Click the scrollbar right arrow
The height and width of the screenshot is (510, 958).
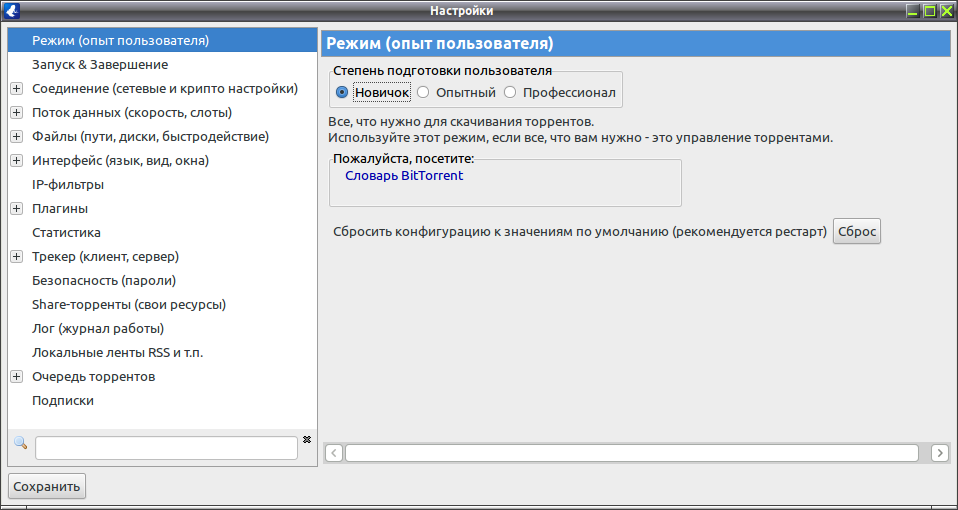[x=939, y=453]
